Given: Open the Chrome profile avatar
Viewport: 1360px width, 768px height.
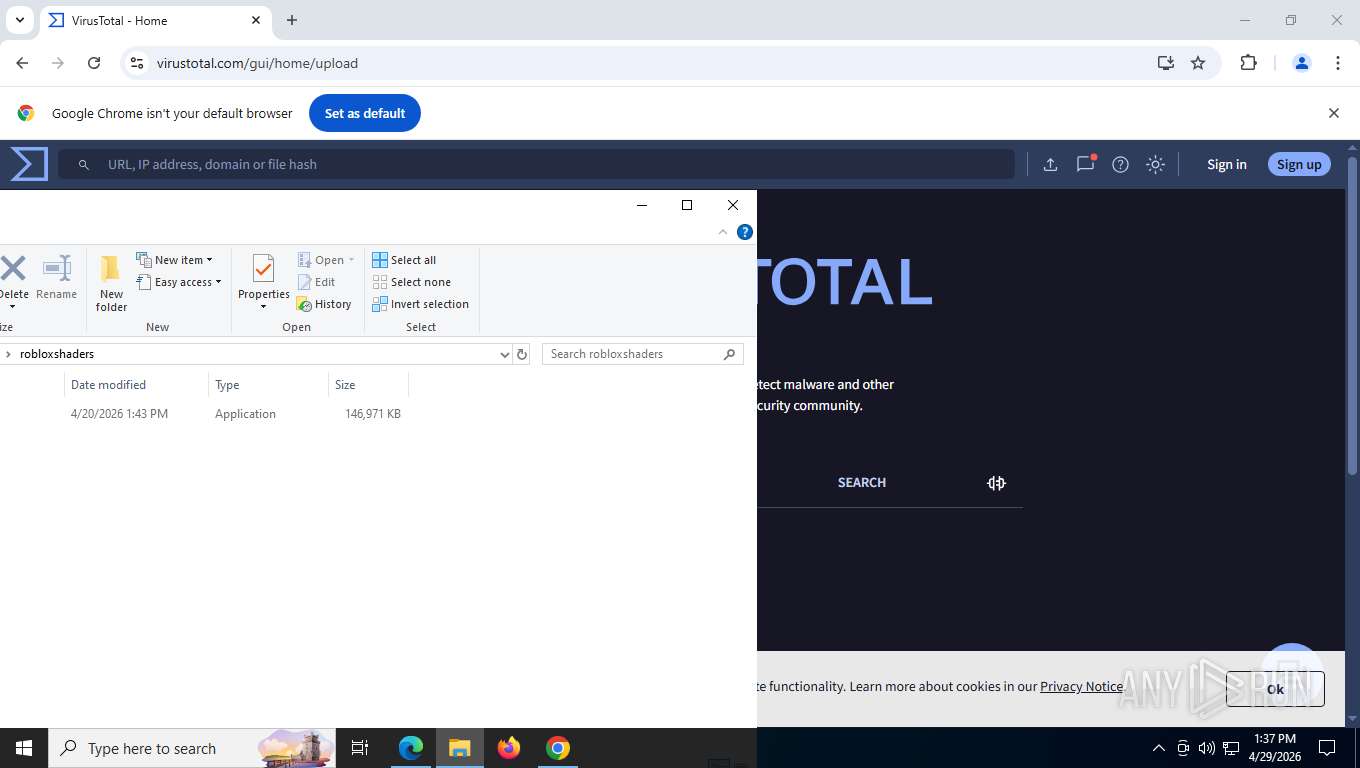Looking at the screenshot, I should [1301, 63].
